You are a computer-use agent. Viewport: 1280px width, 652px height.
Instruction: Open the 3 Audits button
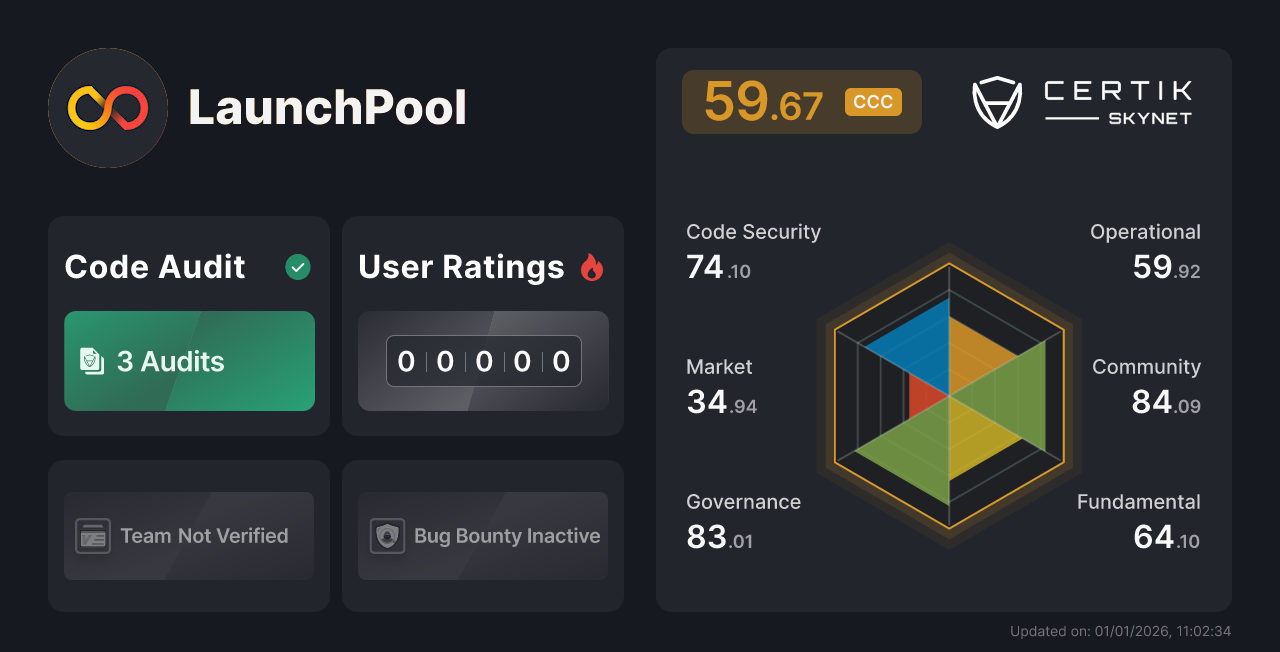click(x=189, y=361)
